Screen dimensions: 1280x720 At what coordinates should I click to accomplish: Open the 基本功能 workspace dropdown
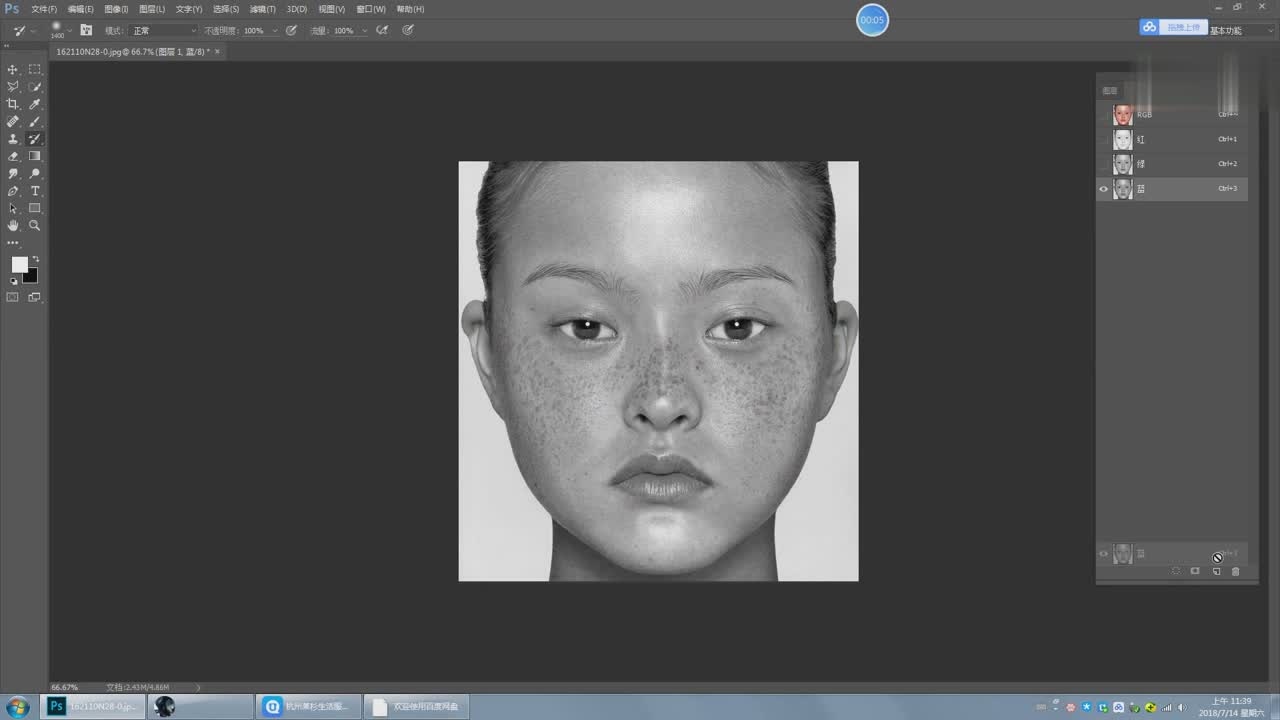(x=1240, y=30)
